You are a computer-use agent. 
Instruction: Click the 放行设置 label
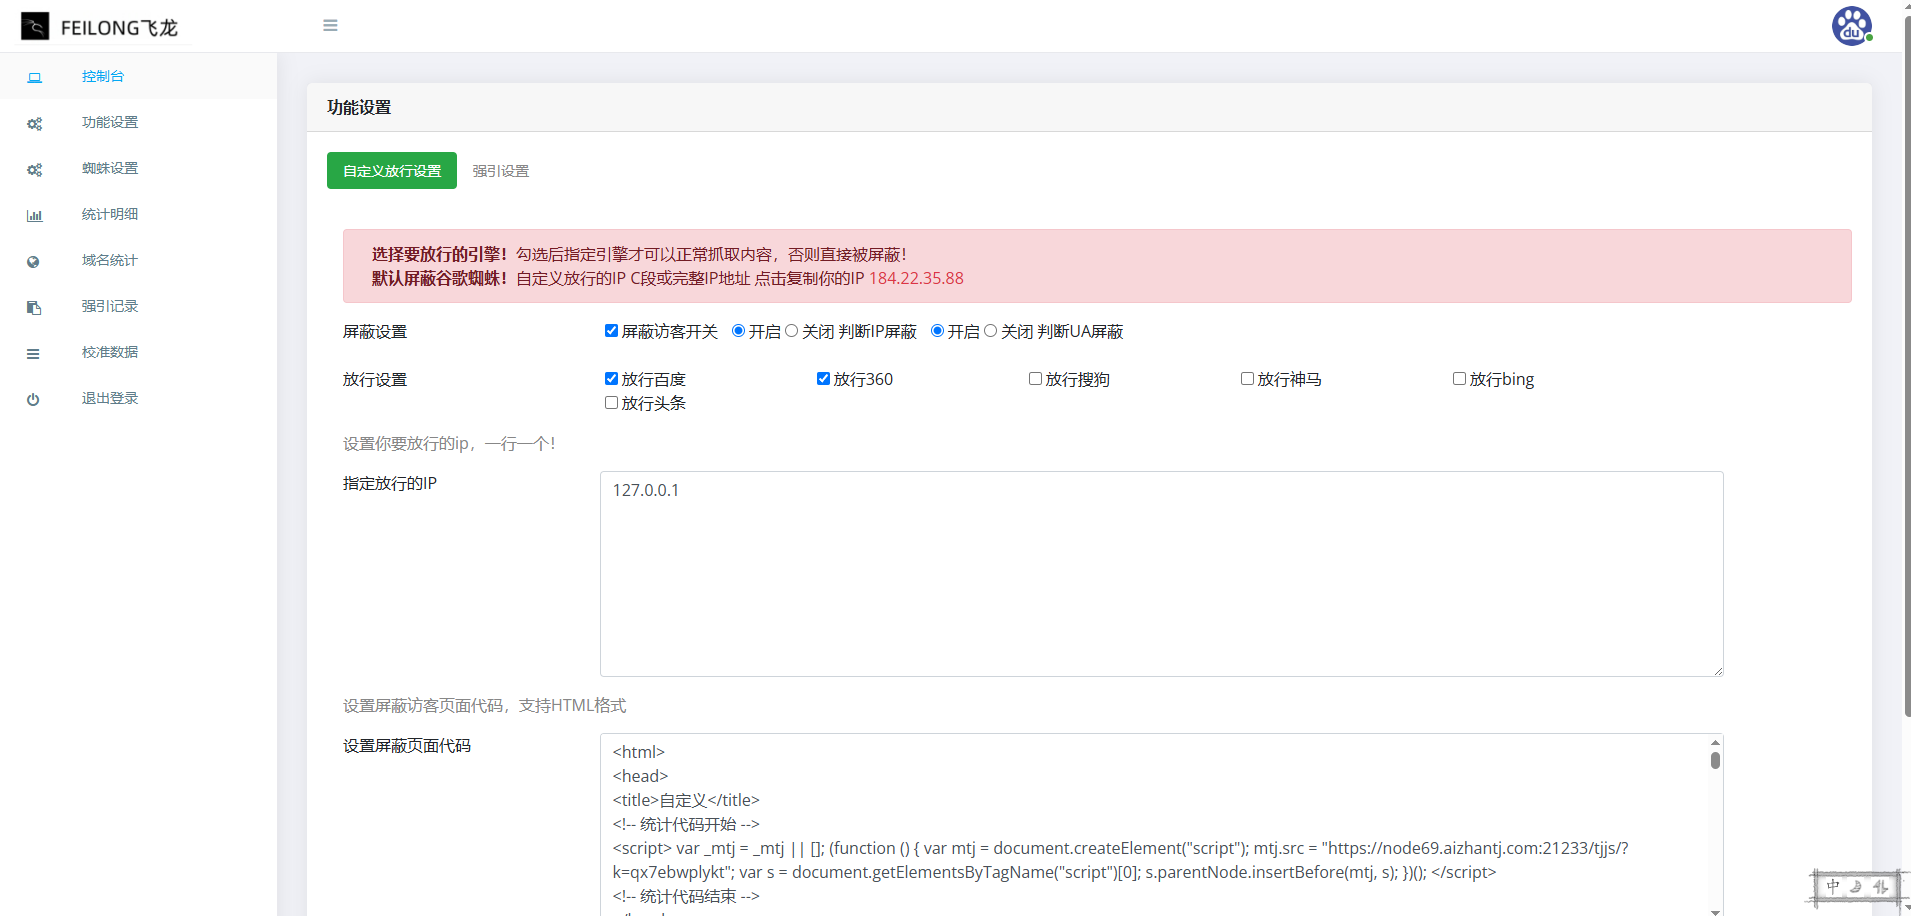pyautogui.click(x=375, y=380)
